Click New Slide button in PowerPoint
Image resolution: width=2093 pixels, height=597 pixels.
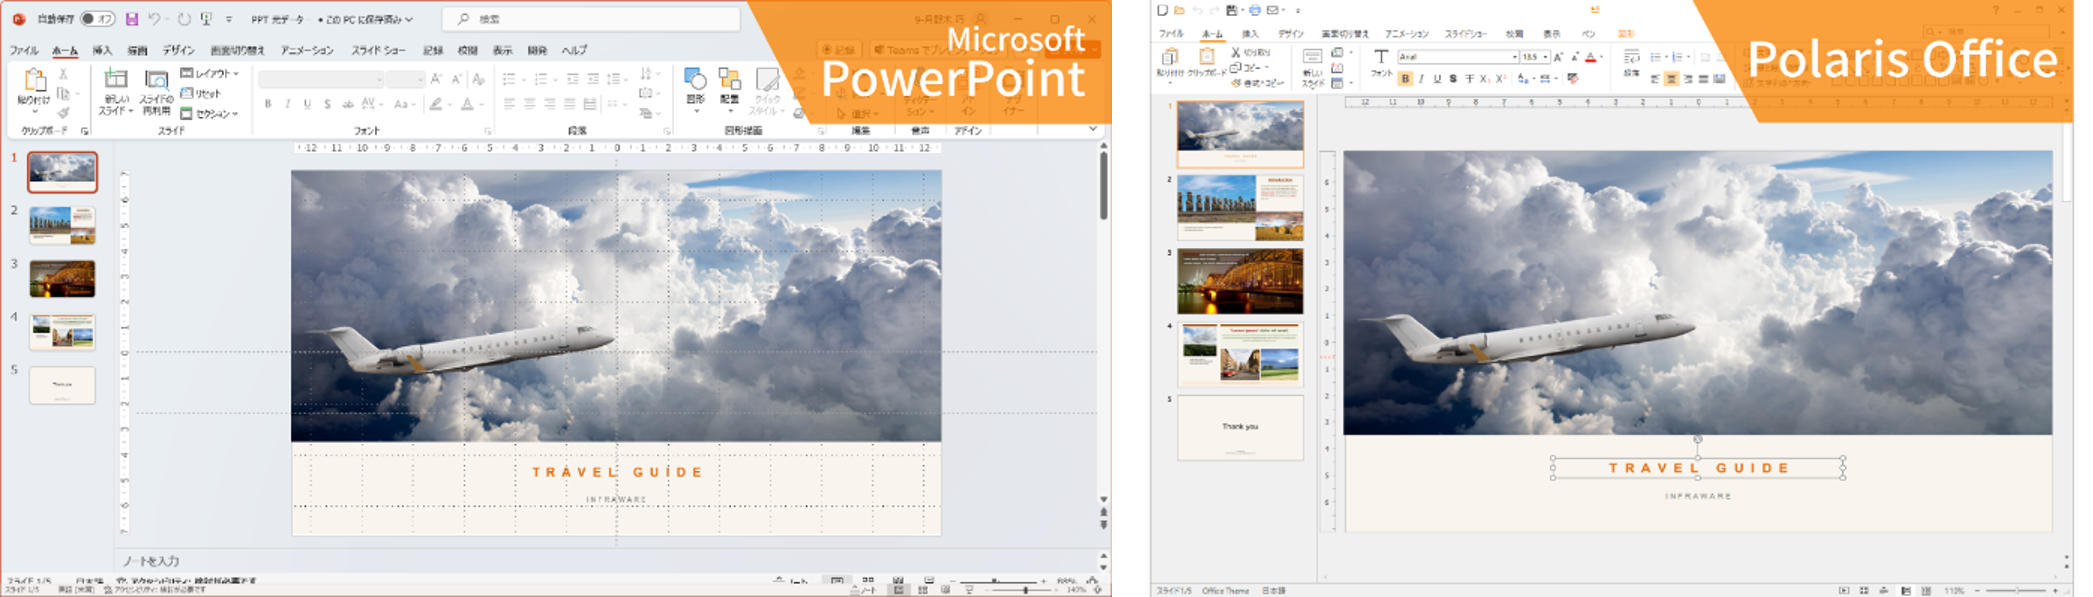point(116,92)
